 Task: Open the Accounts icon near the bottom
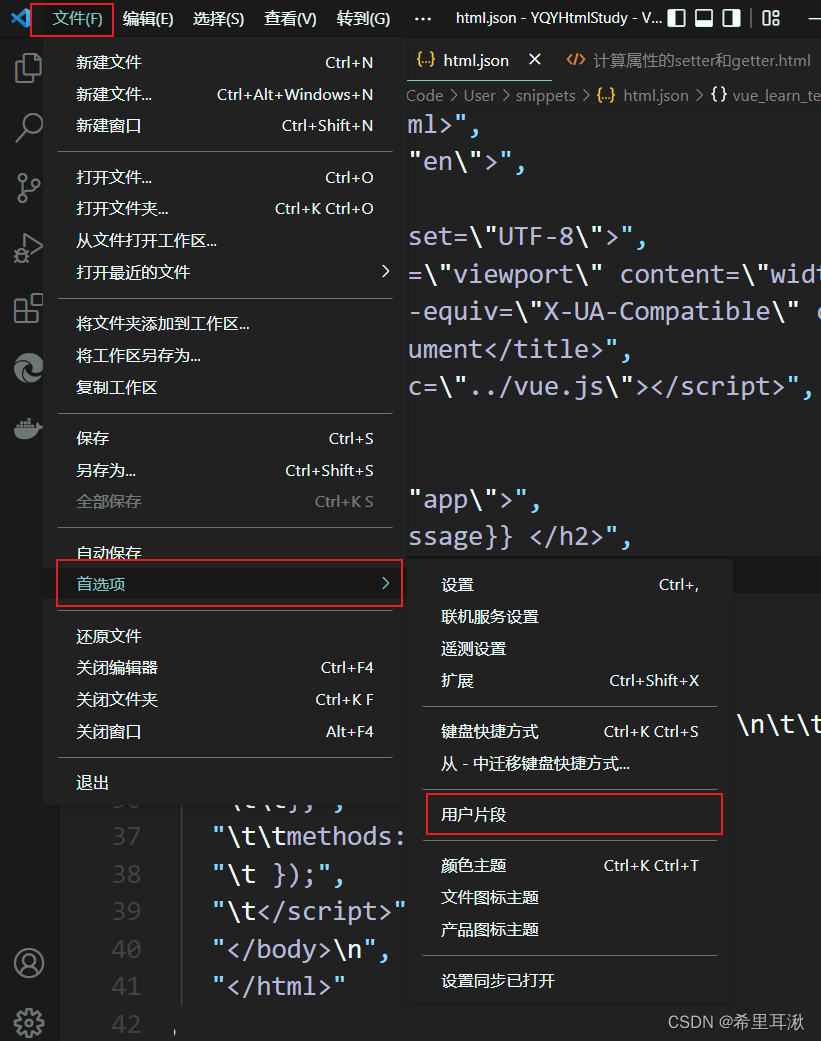(x=28, y=963)
